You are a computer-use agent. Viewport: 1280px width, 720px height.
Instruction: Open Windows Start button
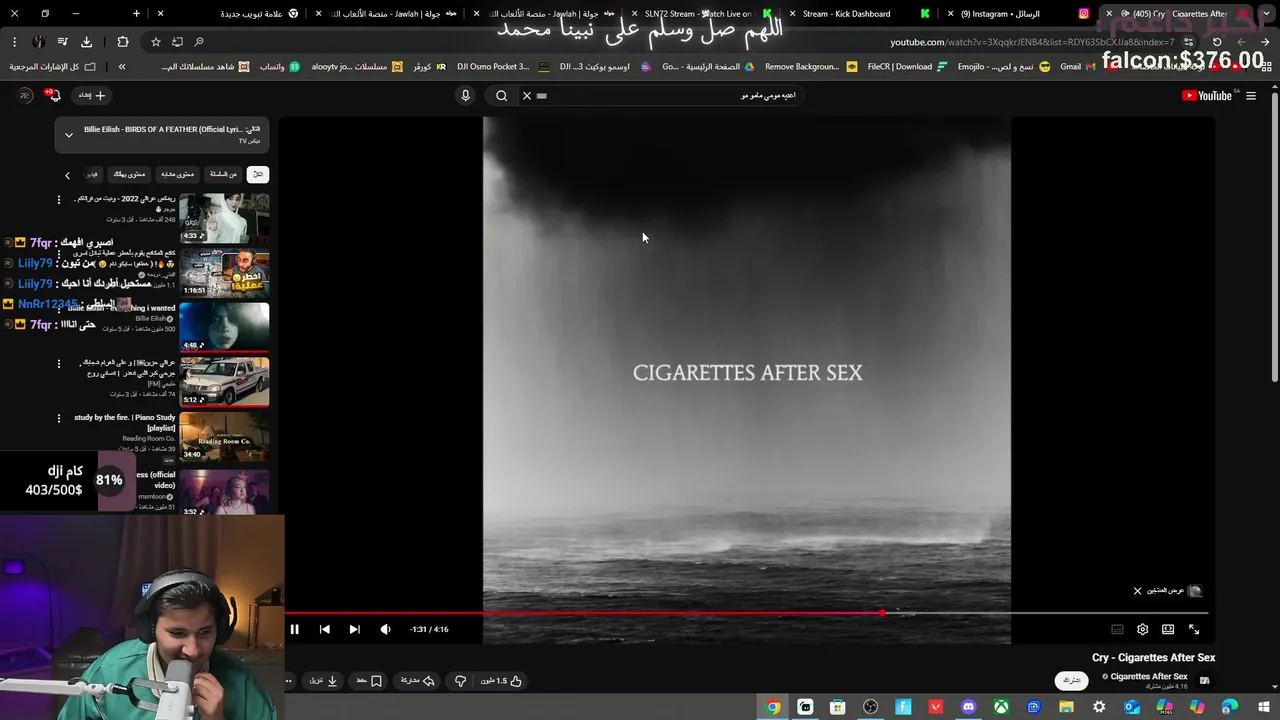pyautogui.click(x=1263, y=707)
